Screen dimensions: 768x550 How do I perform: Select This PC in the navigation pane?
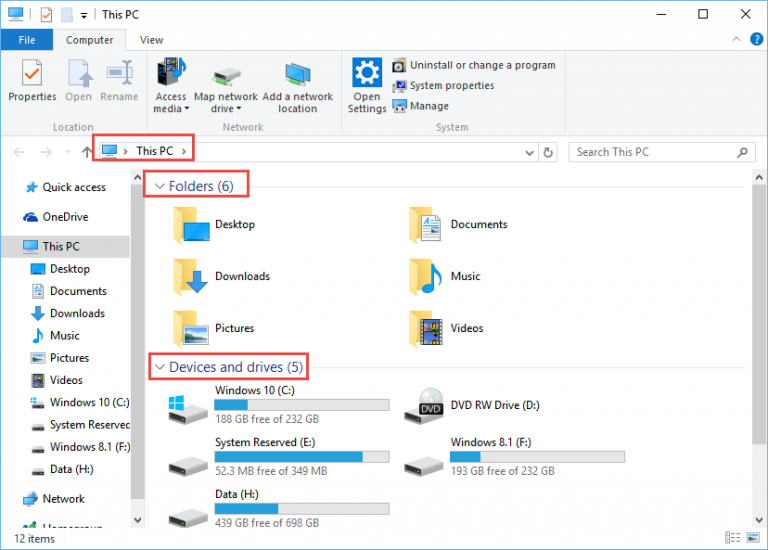[x=65, y=246]
